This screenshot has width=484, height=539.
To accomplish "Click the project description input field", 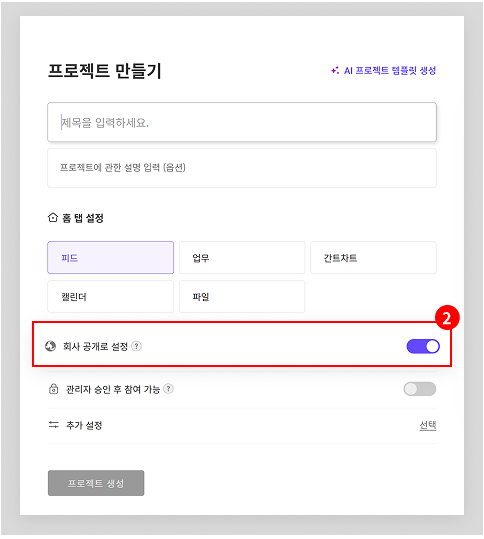I will pos(242,168).
